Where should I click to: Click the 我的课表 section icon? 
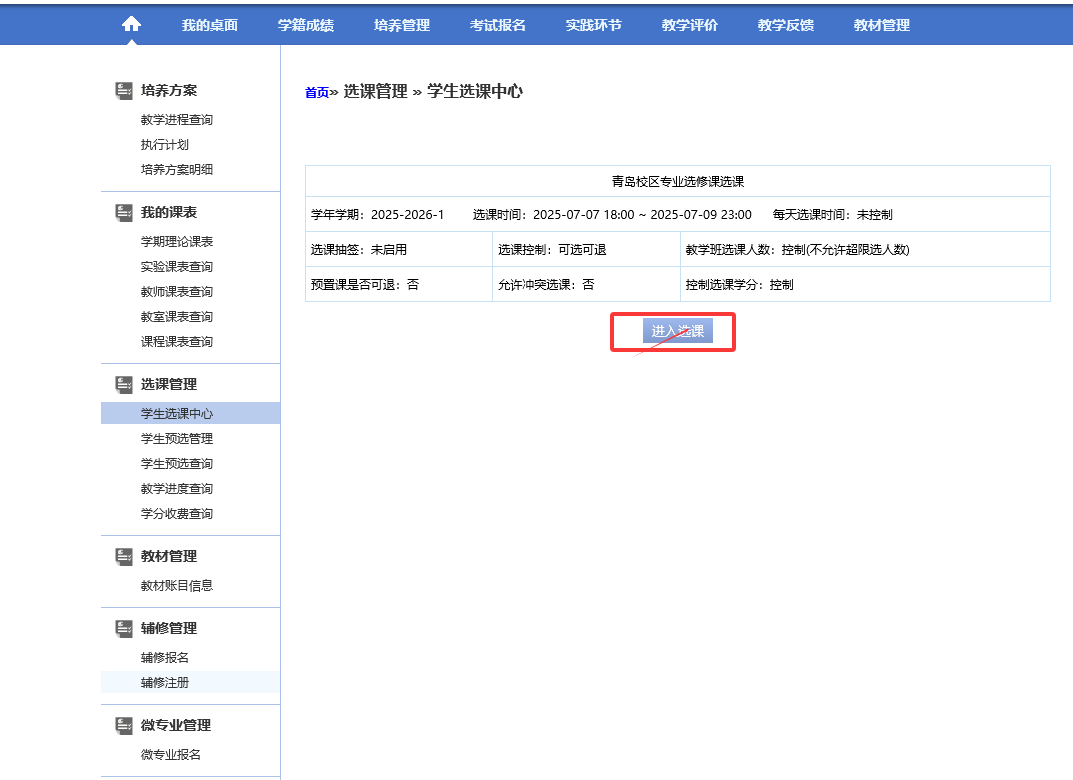click(124, 212)
